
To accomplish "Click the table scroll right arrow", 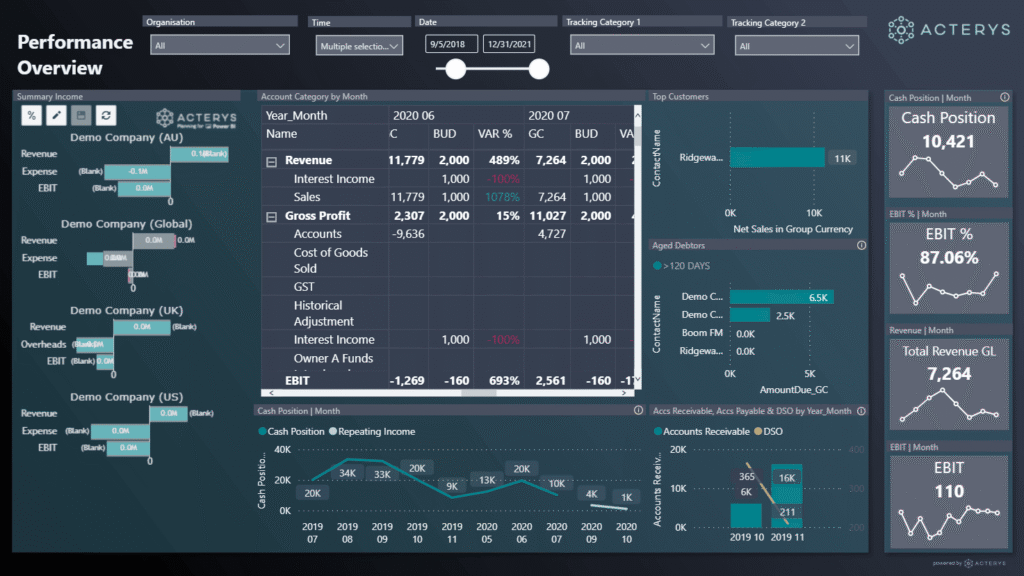I will click(x=624, y=392).
